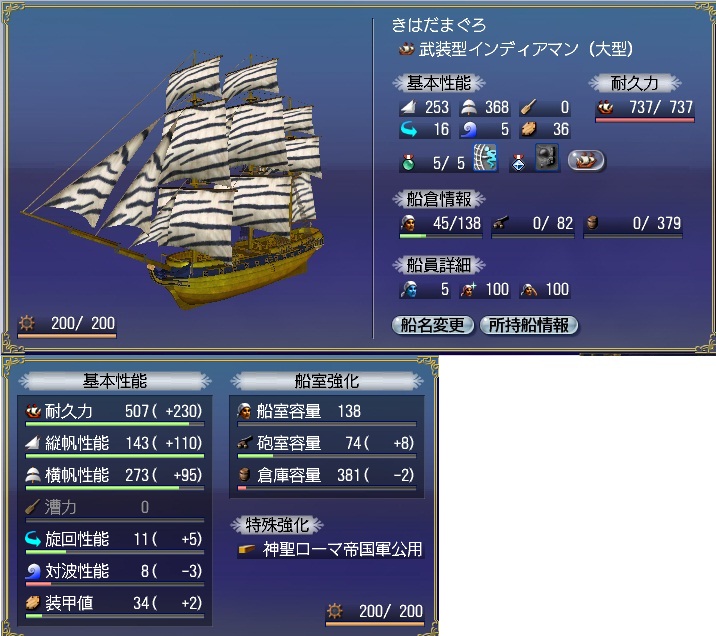The height and width of the screenshot is (636, 716).
Task: Select the cannon equipment slot icon
Action: point(547,158)
